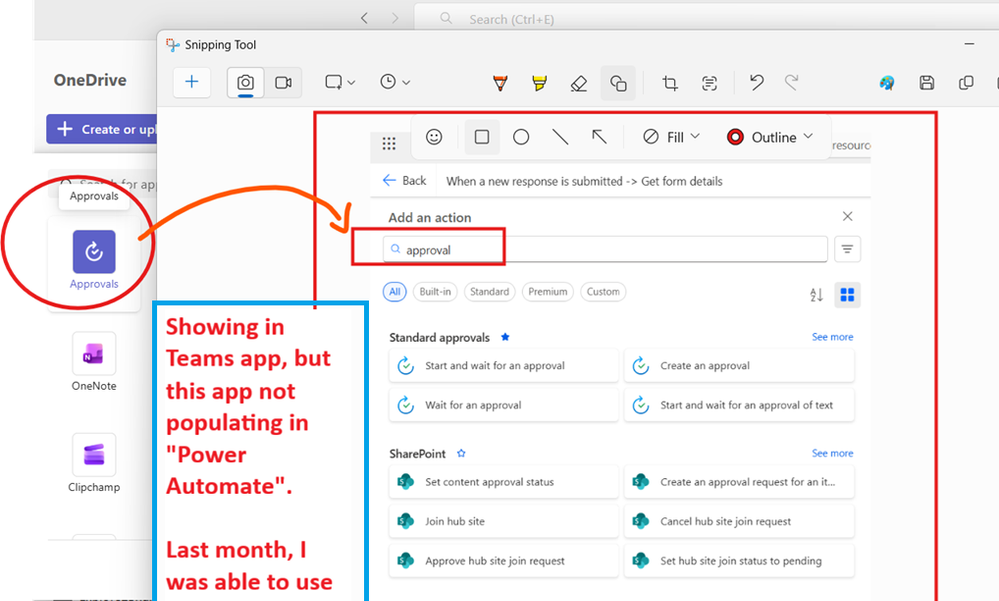The height and width of the screenshot is (601, 999).
Task: Click See more for Standard approvals
Action: 832,337
